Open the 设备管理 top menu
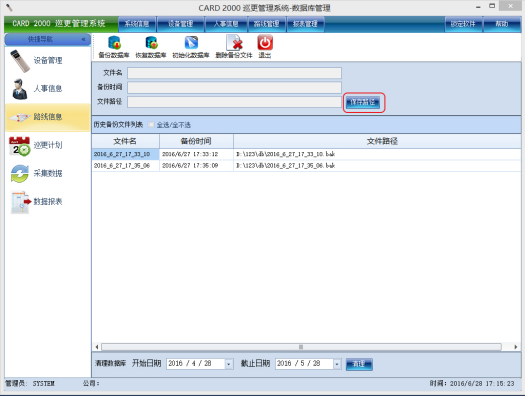The width and height of the screenshot is (525, 396). (180, 24)
